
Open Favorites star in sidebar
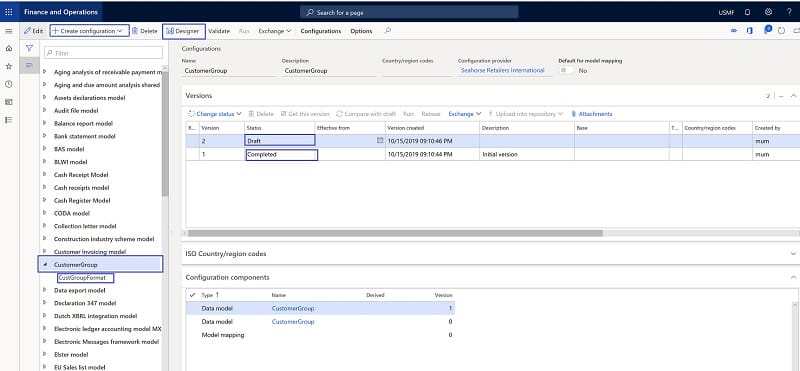[9, 66]
